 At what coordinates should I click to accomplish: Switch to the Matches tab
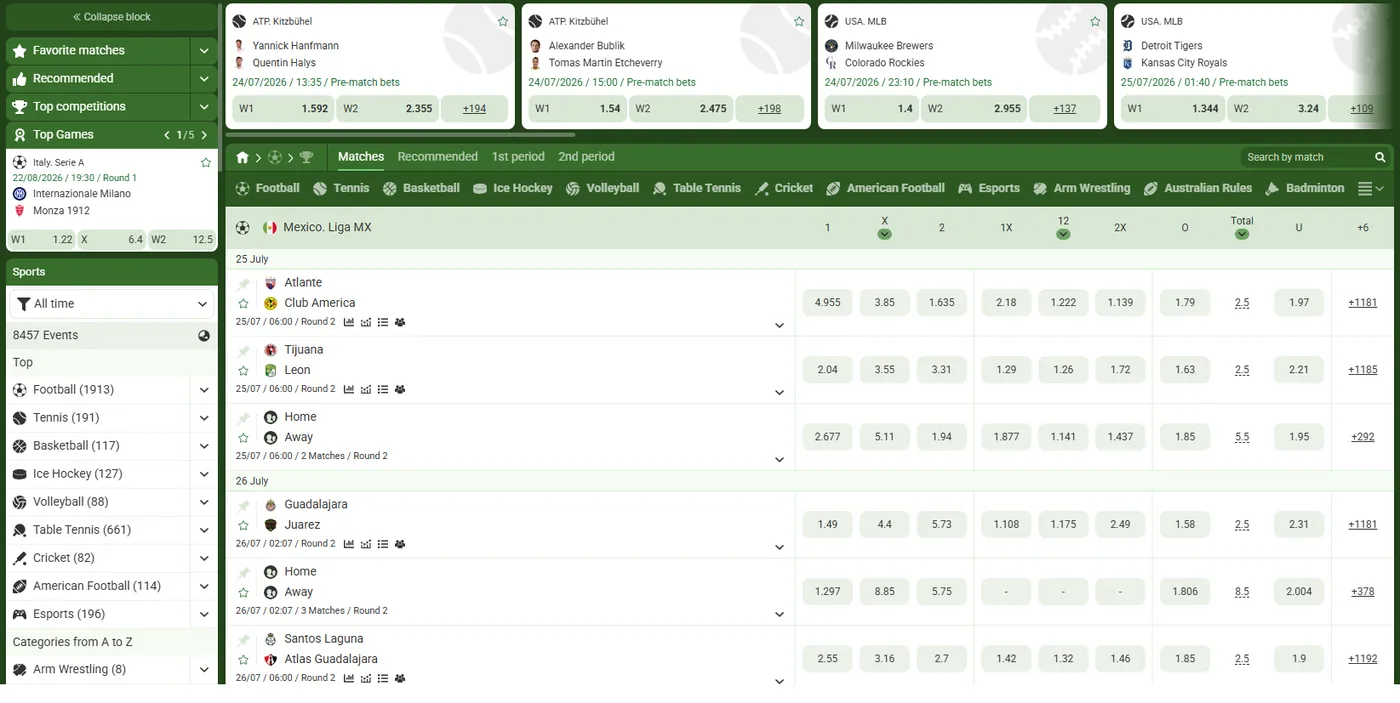pyautogui.click(x=361, y=157)
